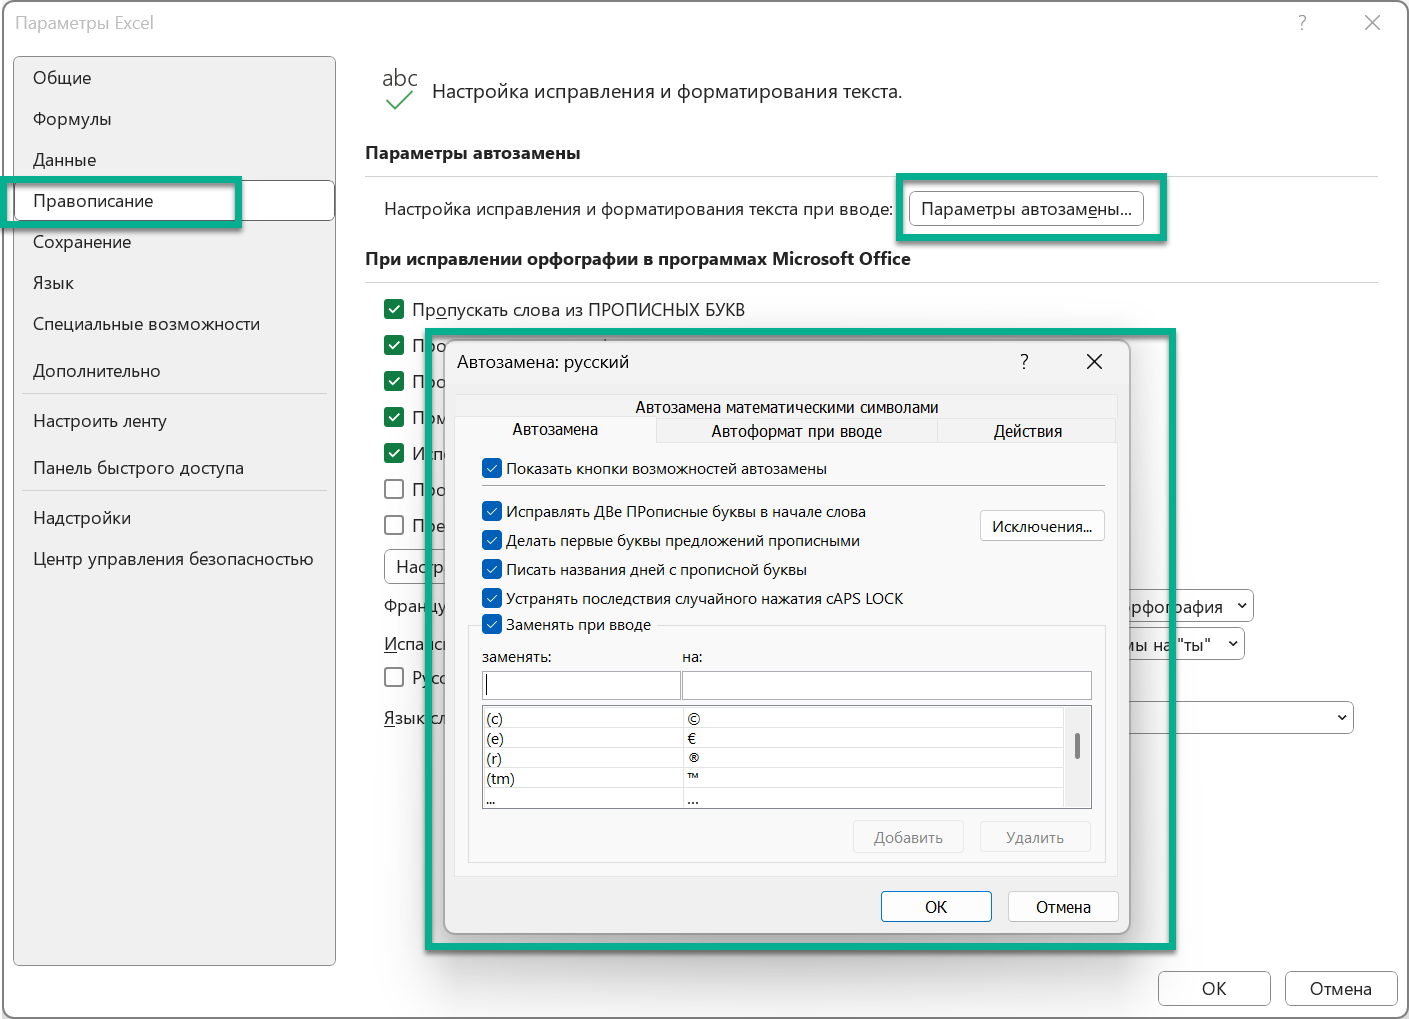Click the help icon in Параметры Excel title bar
Image resolution: width=1409 pixels, height=1019 pixels.
click(x=1301, y=23)
